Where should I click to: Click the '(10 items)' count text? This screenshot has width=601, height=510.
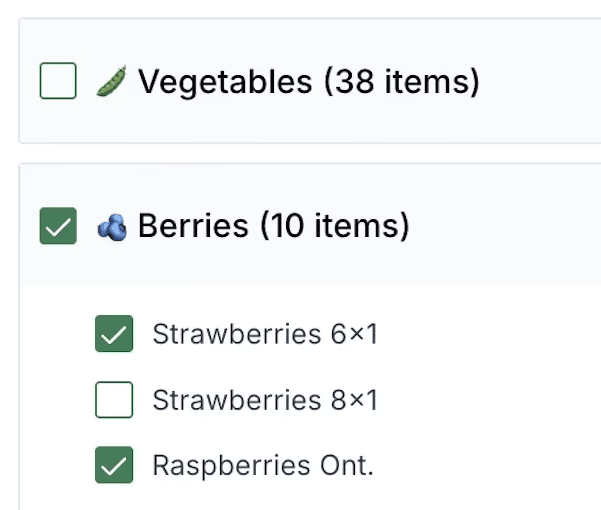pos(334,226)
